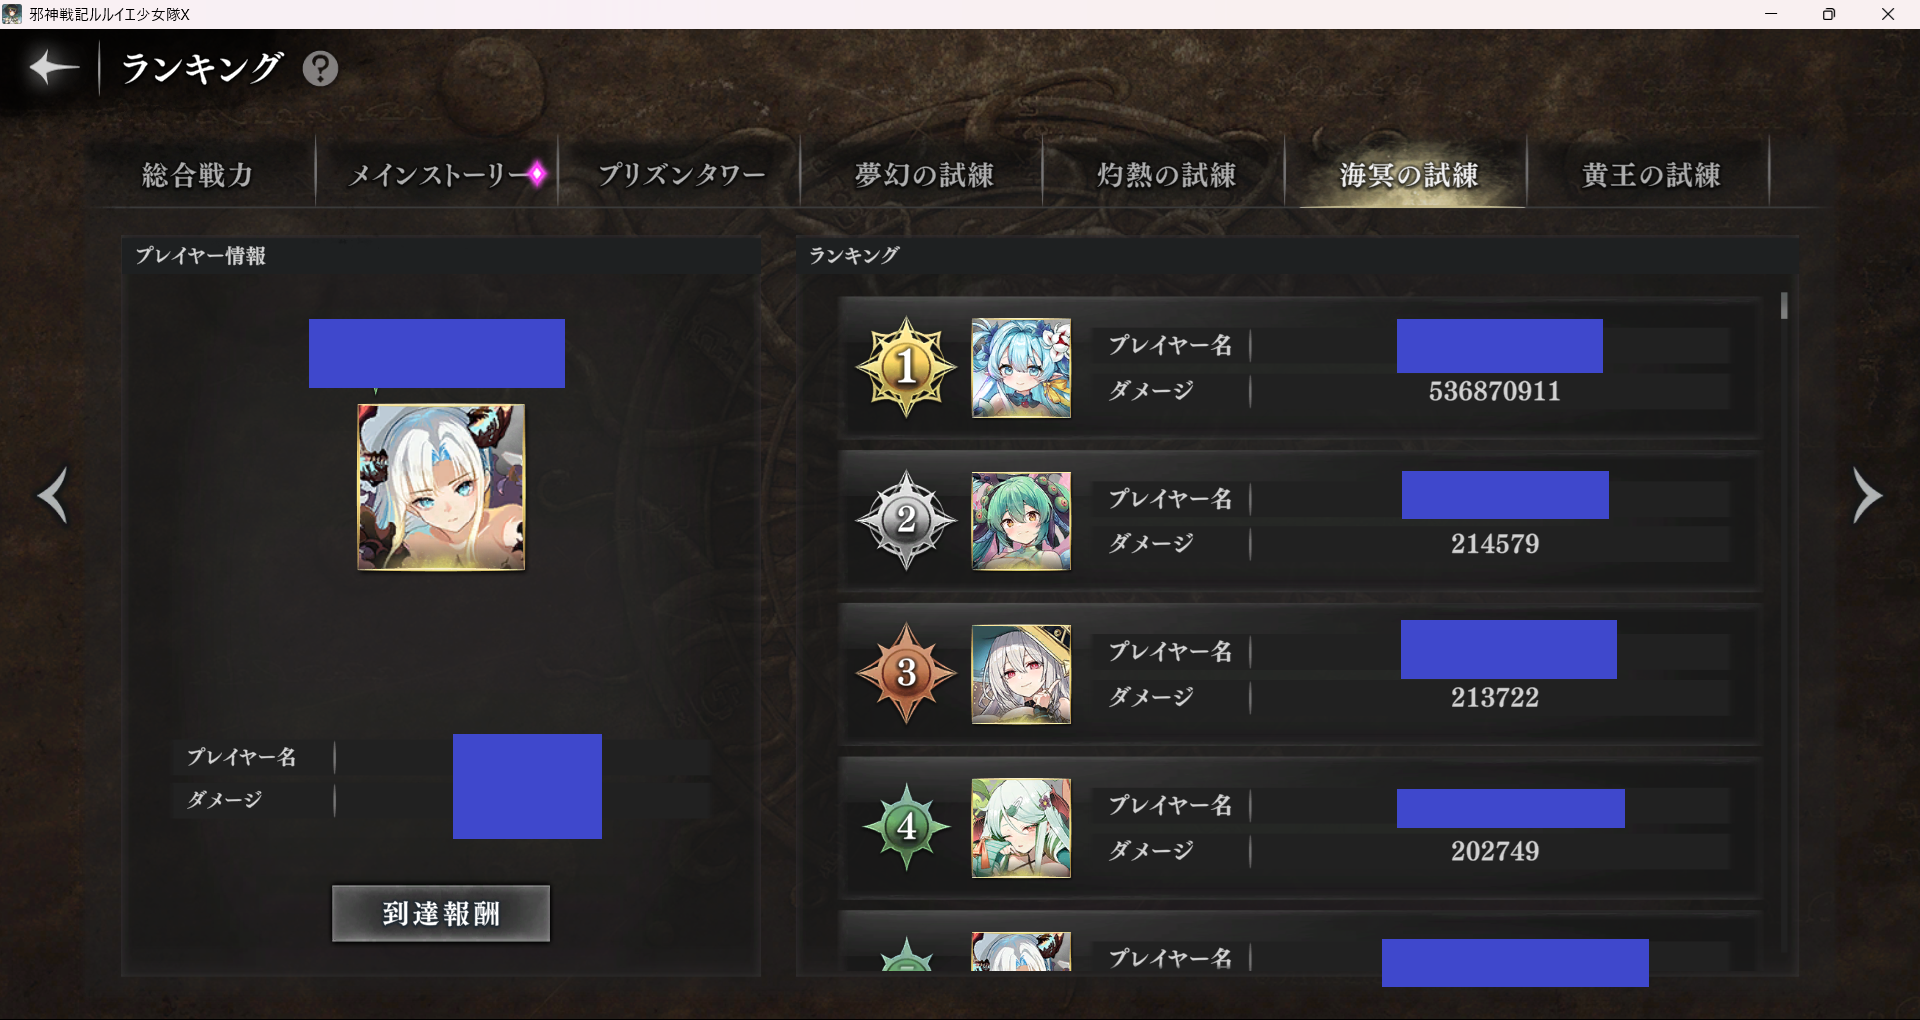Click the 到達報酬 button
Screen dimensions: 1920x1020
coord(441,913)
